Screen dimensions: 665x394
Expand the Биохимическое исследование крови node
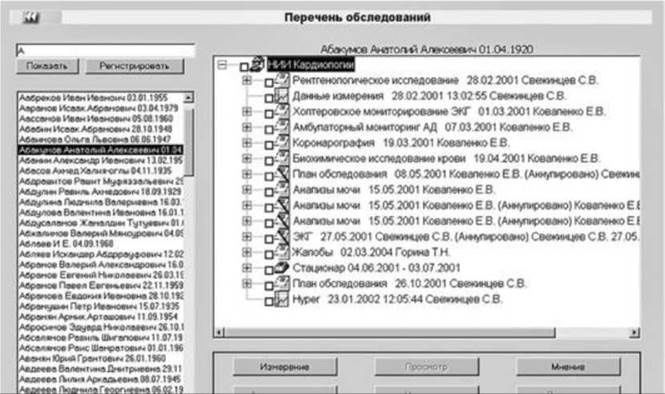[x=247, y=158]
